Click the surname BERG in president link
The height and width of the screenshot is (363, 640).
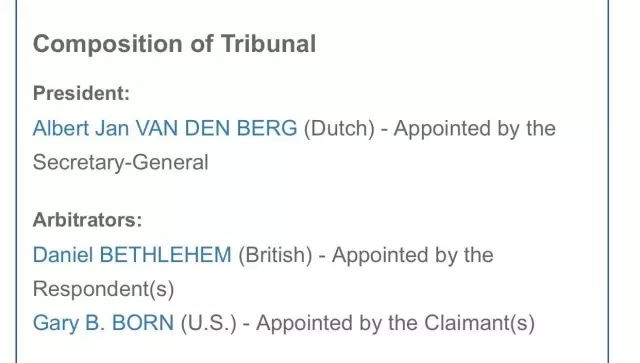[267, 128]
